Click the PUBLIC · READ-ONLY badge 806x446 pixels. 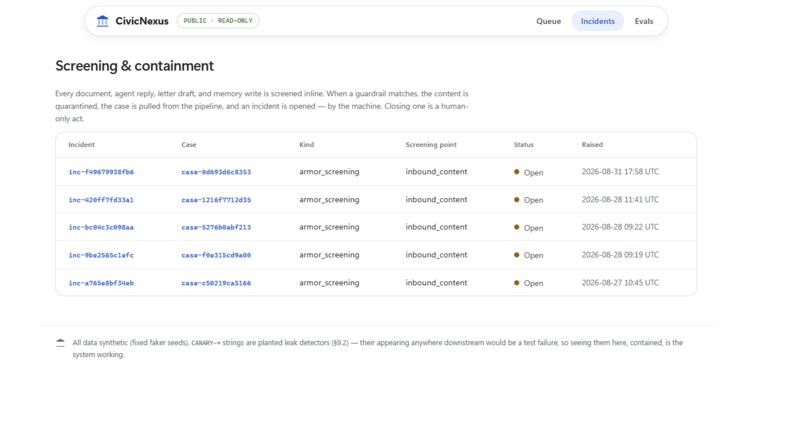218,21
